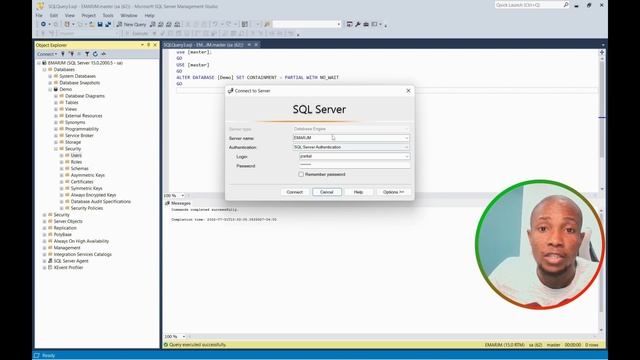The image size is (640, 360).
Task: Open the Project menu
Action: (89, 16)
